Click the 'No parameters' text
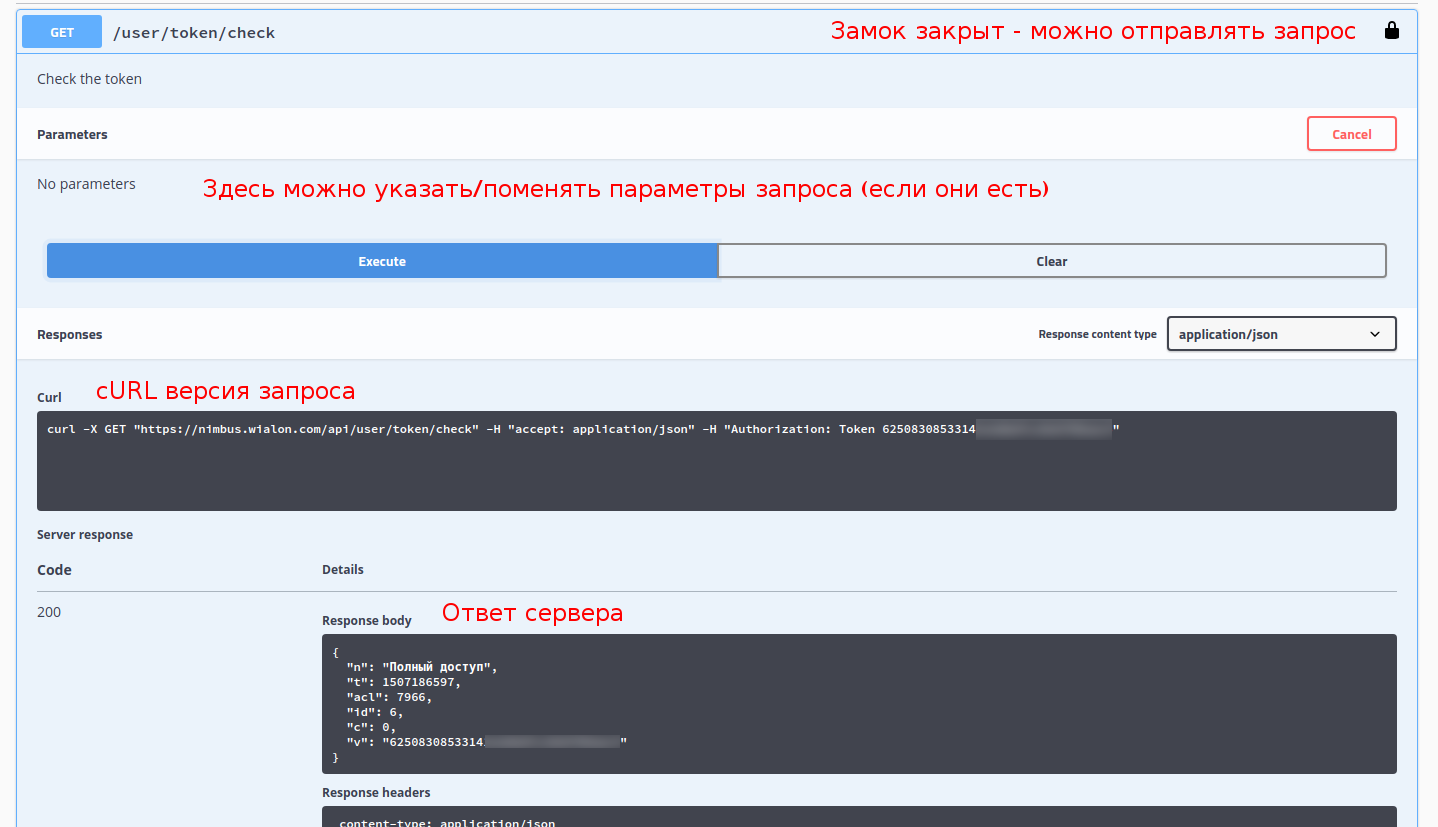Screen dimensions: 1438x827 [x=86, y=184]
